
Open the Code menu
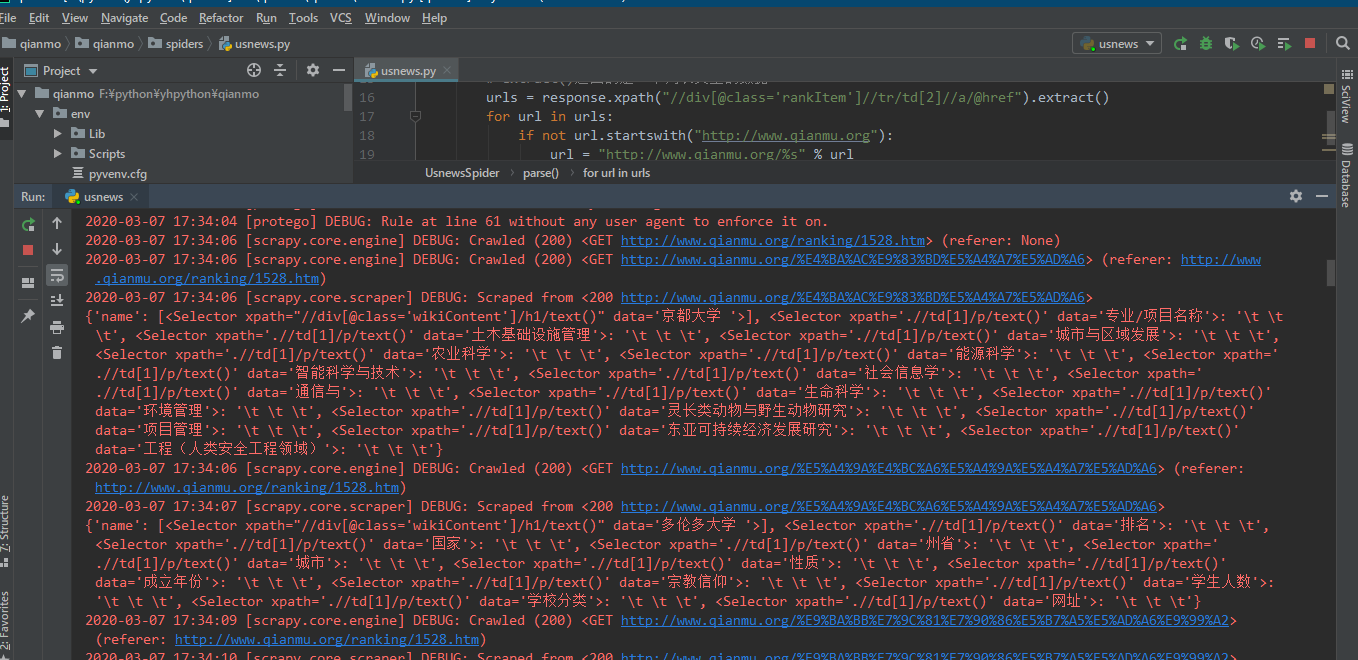(x=173, y=18)
